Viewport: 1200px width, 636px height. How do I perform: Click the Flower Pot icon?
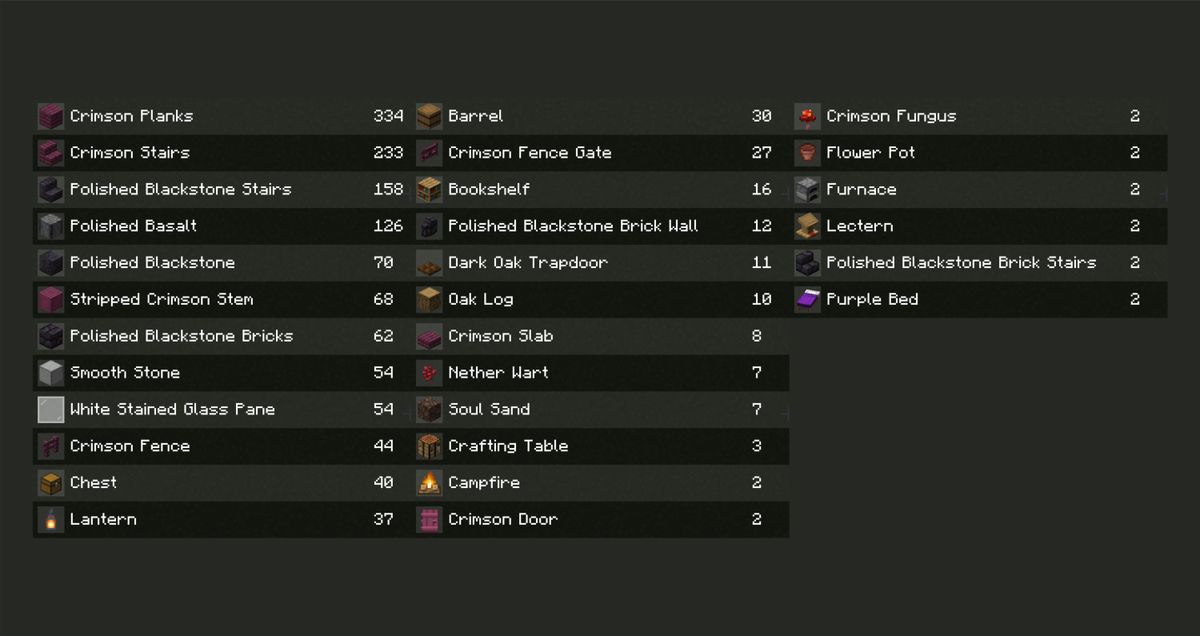click(807, 153)
